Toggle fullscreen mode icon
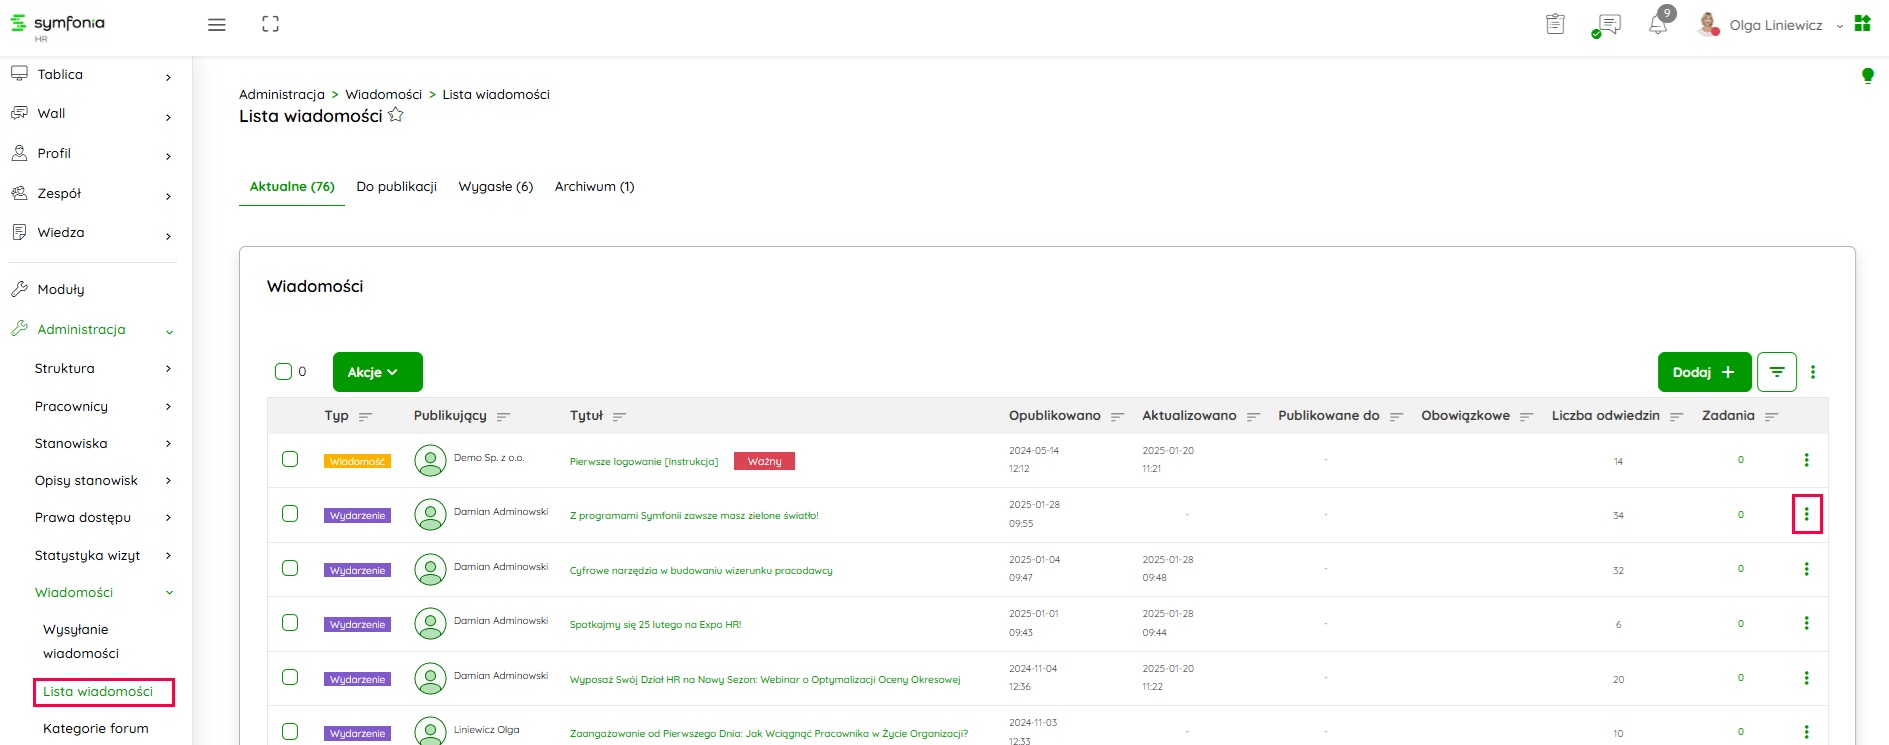This screenshot has height=745, width=1889. click(270, 25)
